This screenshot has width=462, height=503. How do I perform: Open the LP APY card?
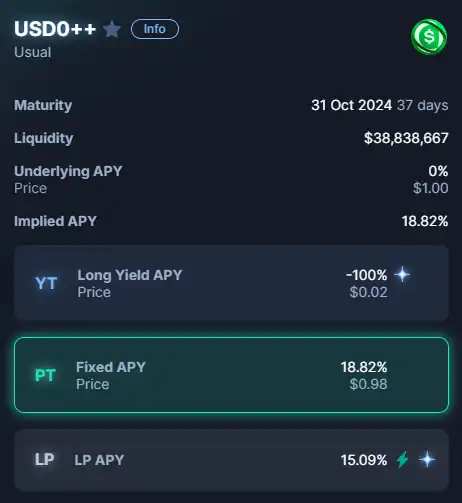pyautogui.click(x=231, y=460)
